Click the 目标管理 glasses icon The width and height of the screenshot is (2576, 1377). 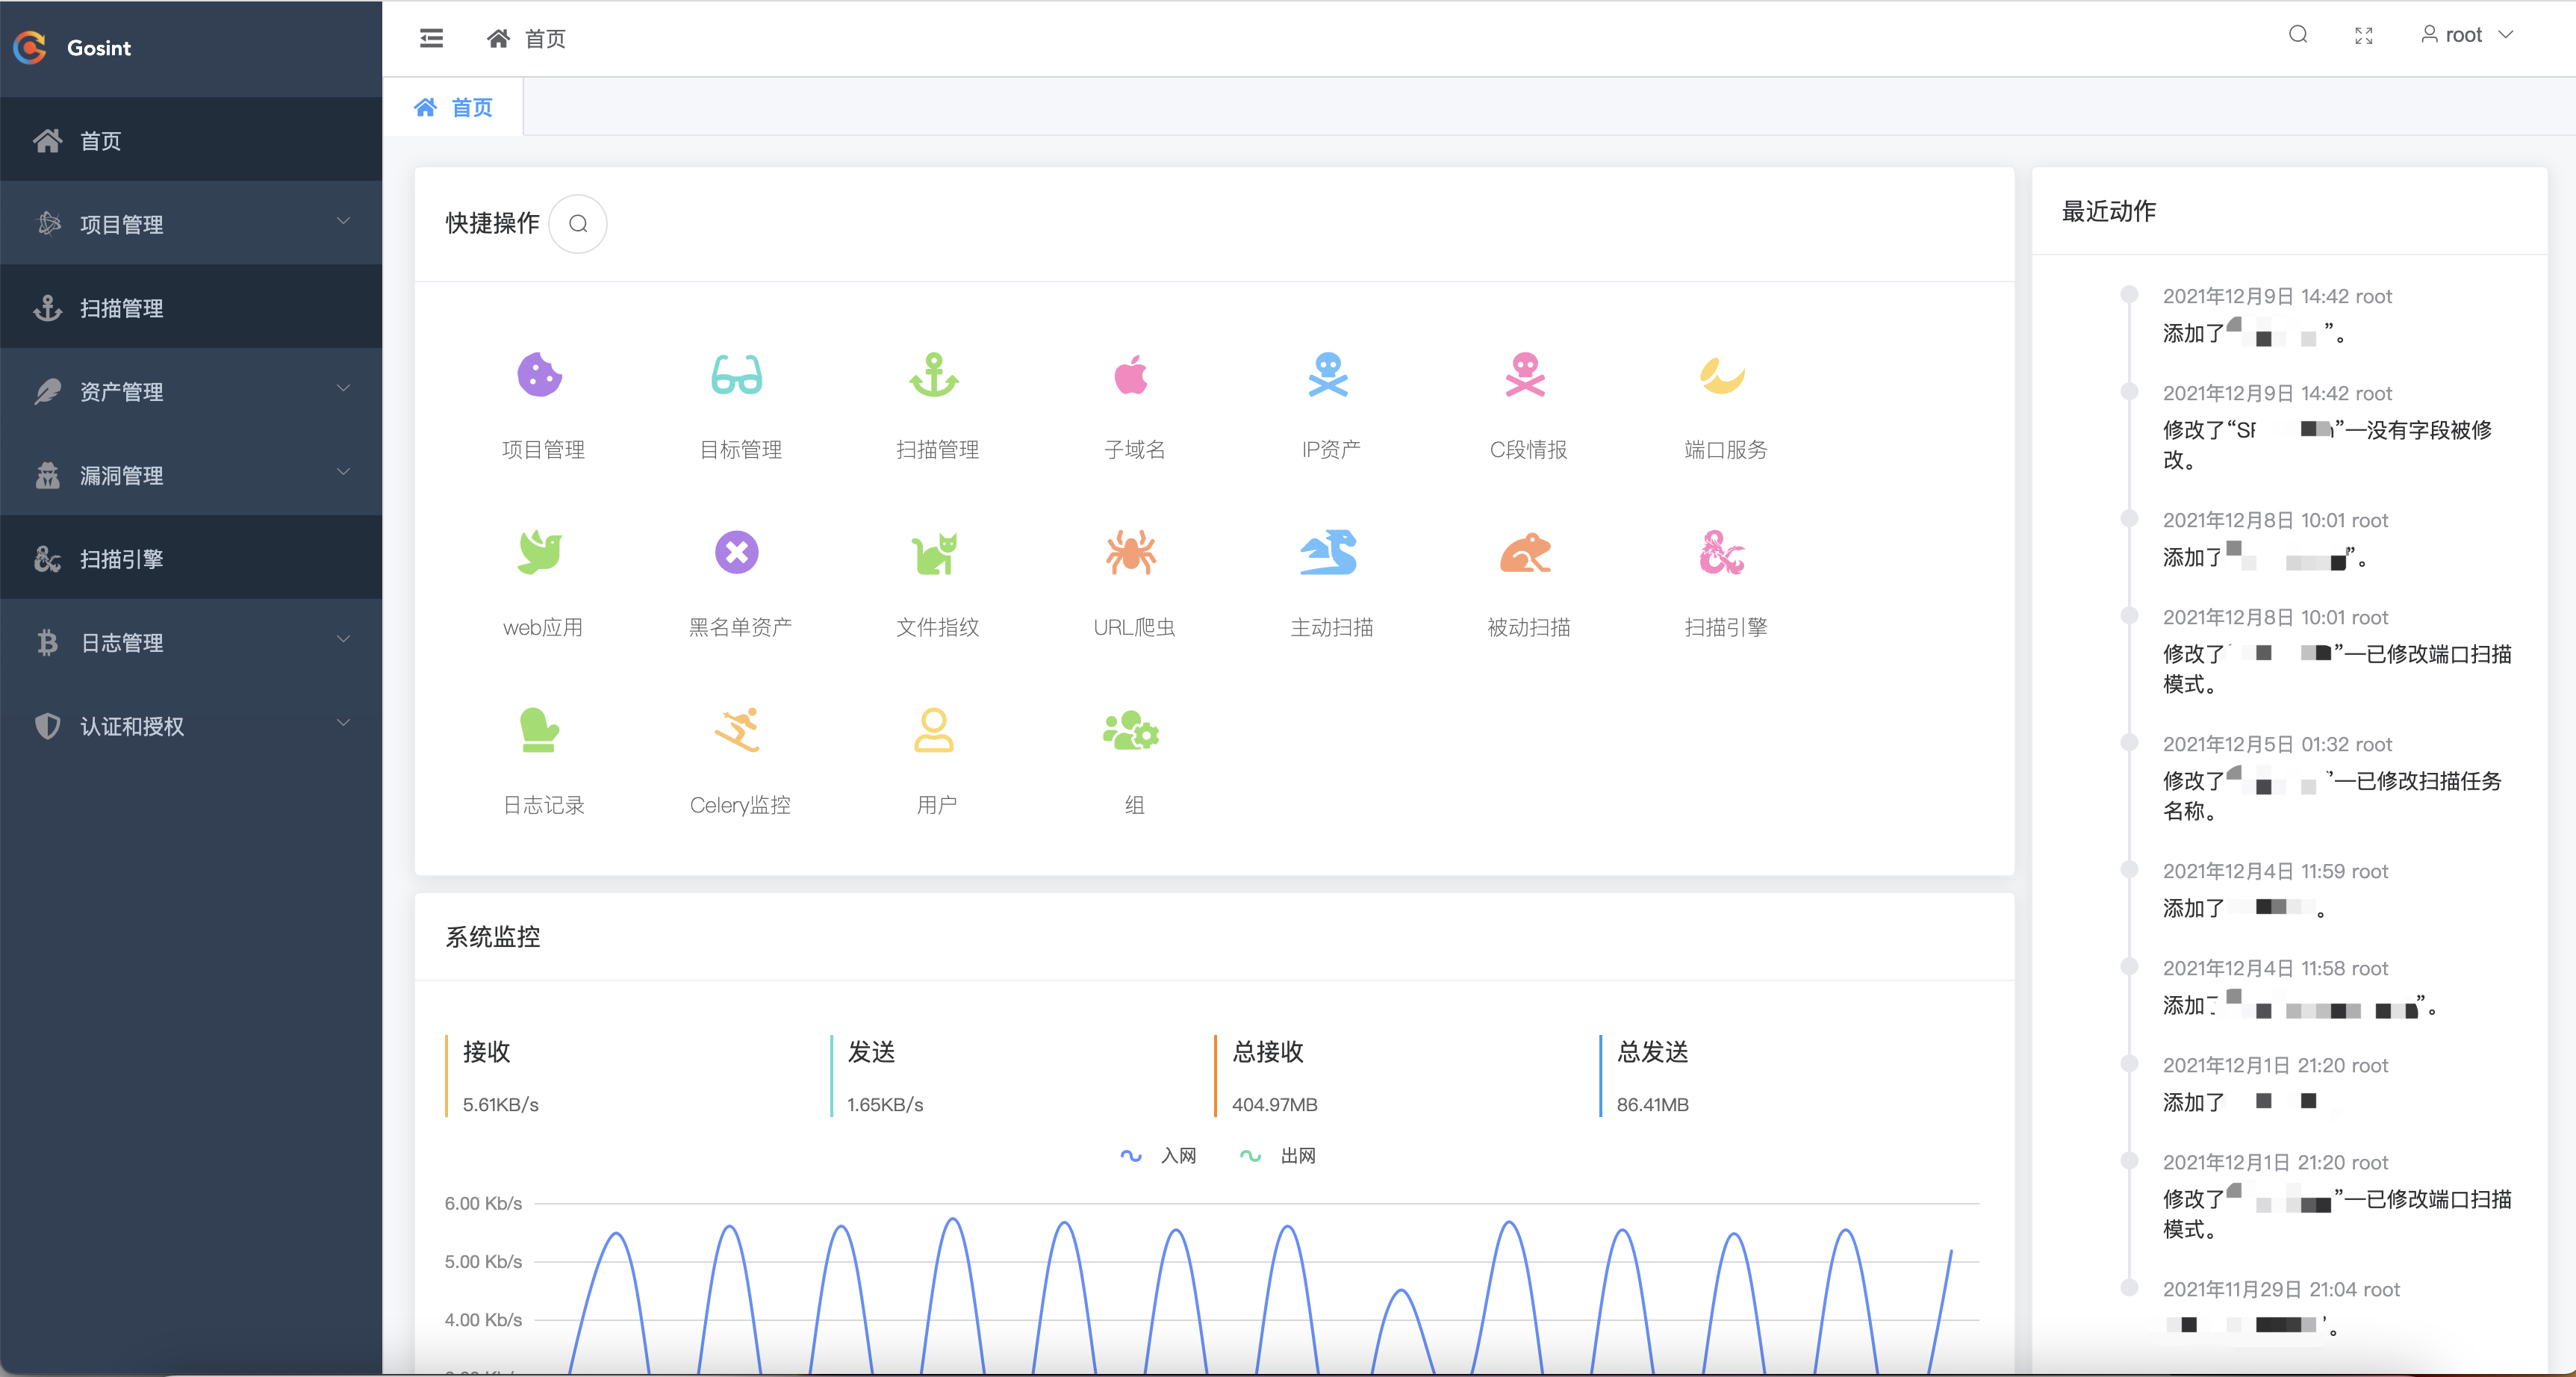coord(737,376)
